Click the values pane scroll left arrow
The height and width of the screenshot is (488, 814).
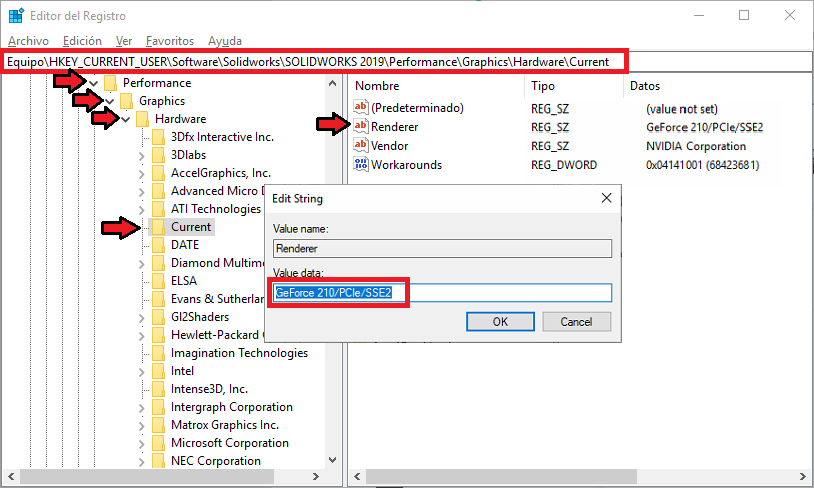357,476
